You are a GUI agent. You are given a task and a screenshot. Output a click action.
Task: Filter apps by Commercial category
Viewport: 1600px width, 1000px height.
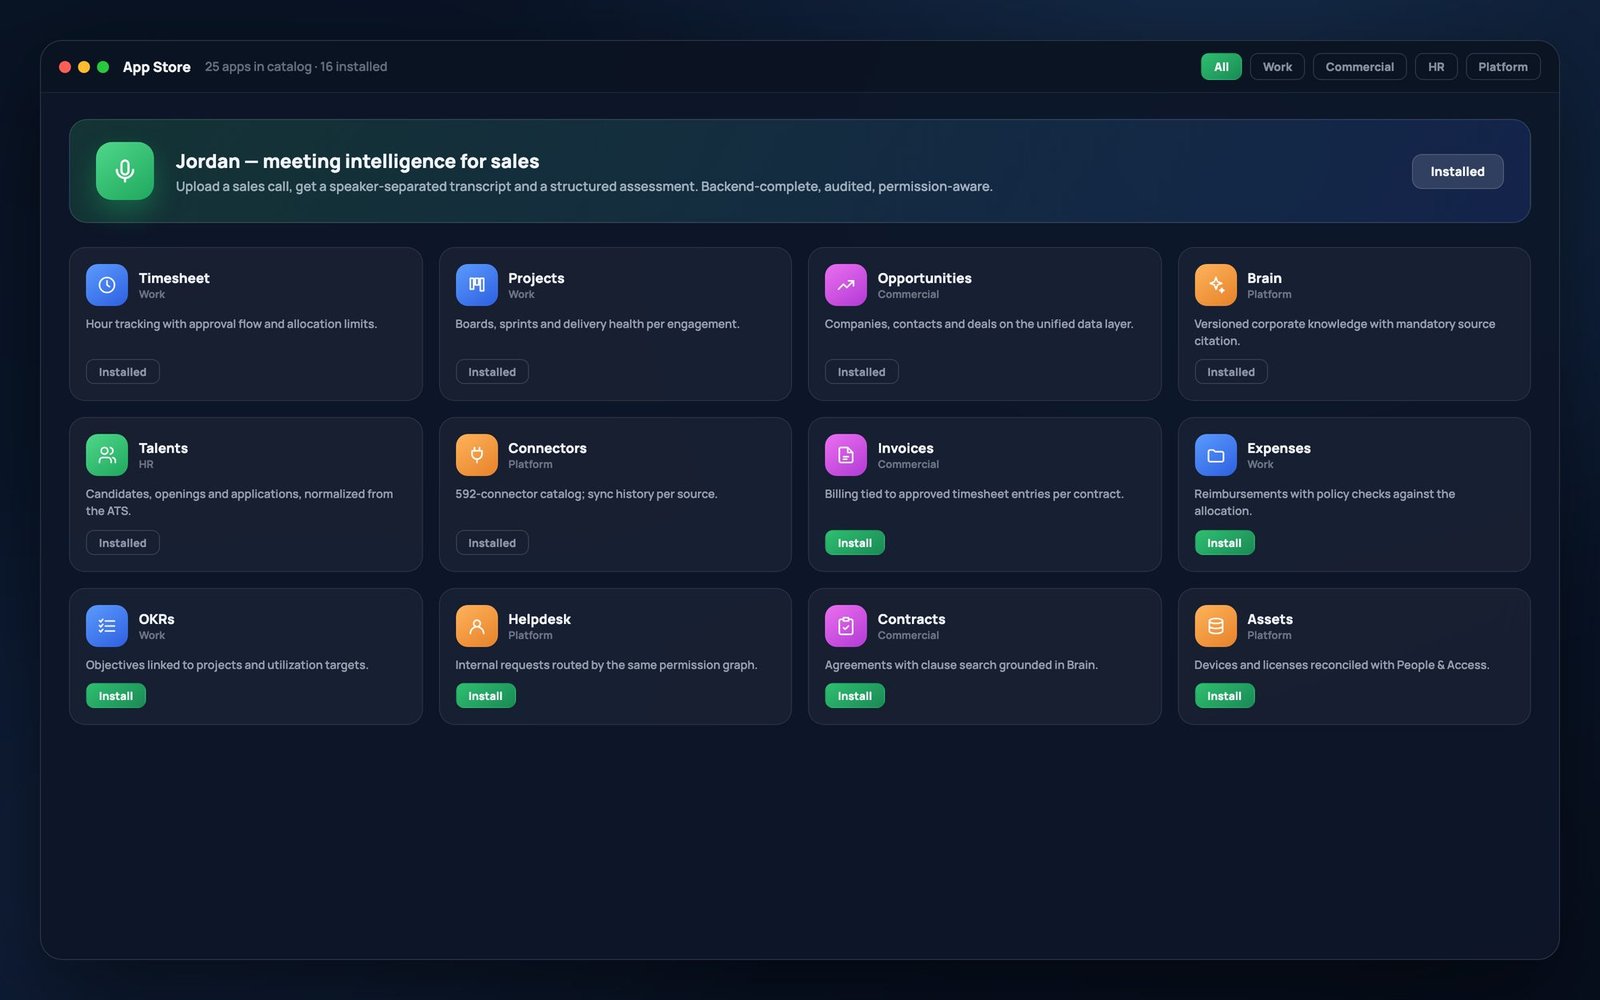[1359, 67]
